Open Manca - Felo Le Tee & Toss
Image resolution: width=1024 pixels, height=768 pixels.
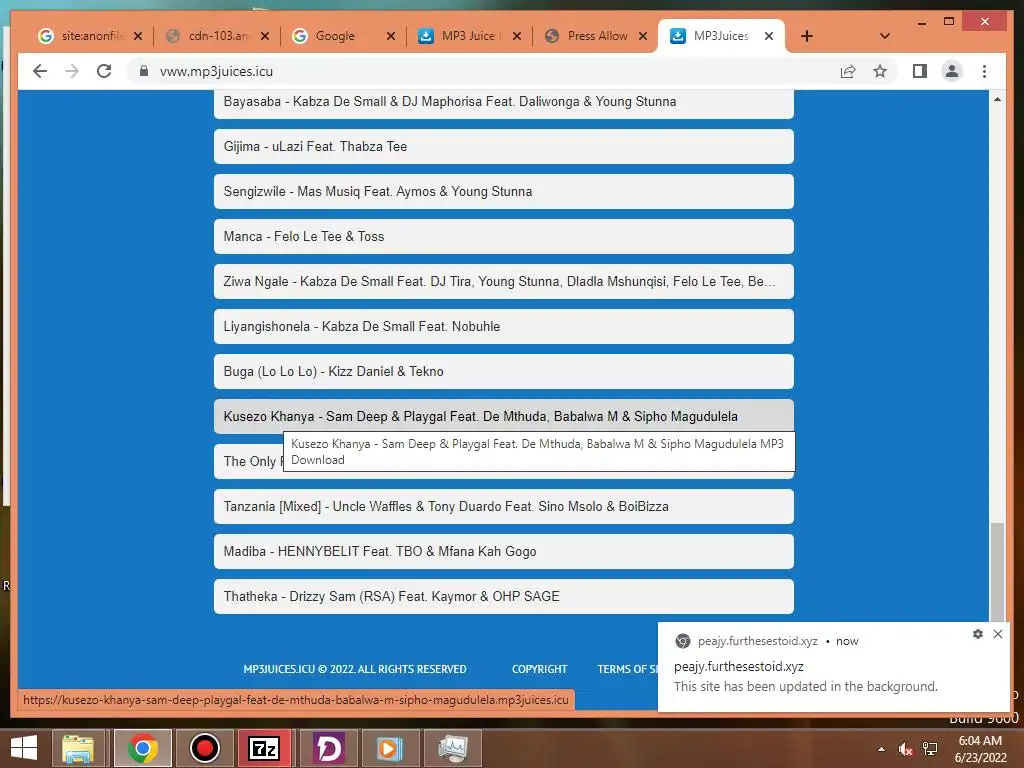coord(504,236)
